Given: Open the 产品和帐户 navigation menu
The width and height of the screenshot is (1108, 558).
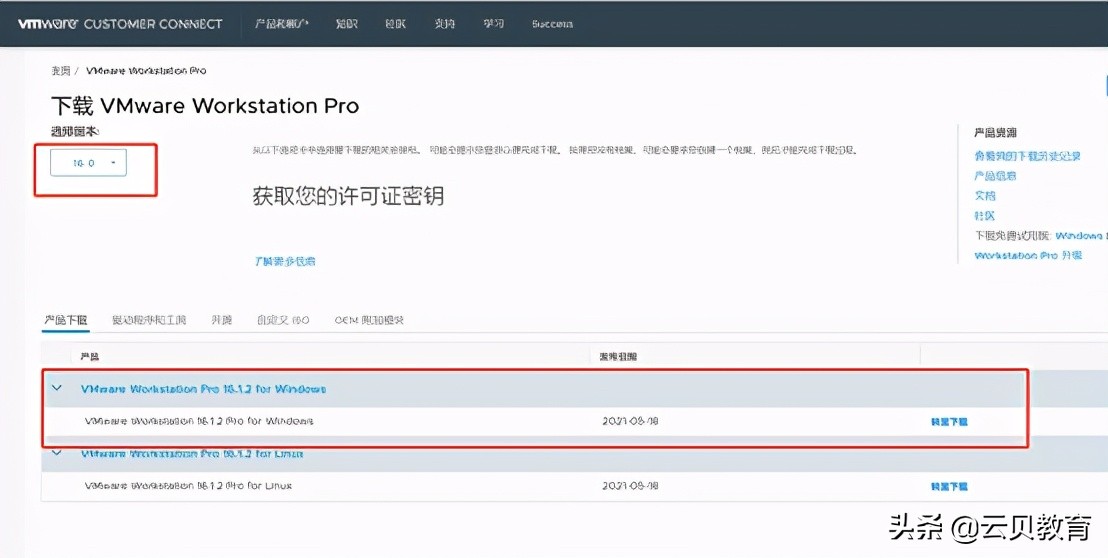Looking at the screenshot, I should (282, 23).
